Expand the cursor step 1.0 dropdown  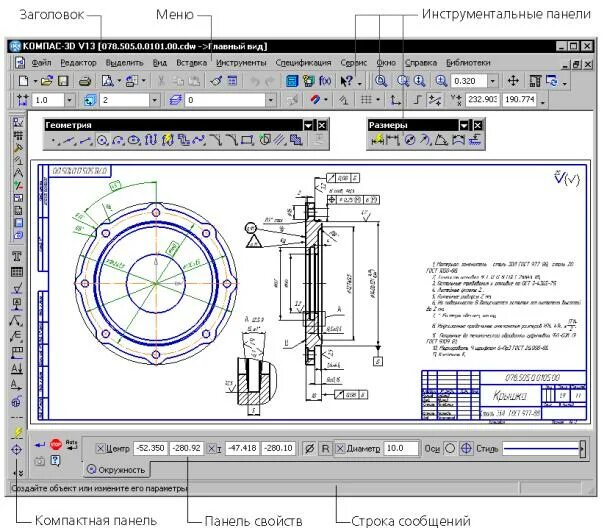point(69,100)
